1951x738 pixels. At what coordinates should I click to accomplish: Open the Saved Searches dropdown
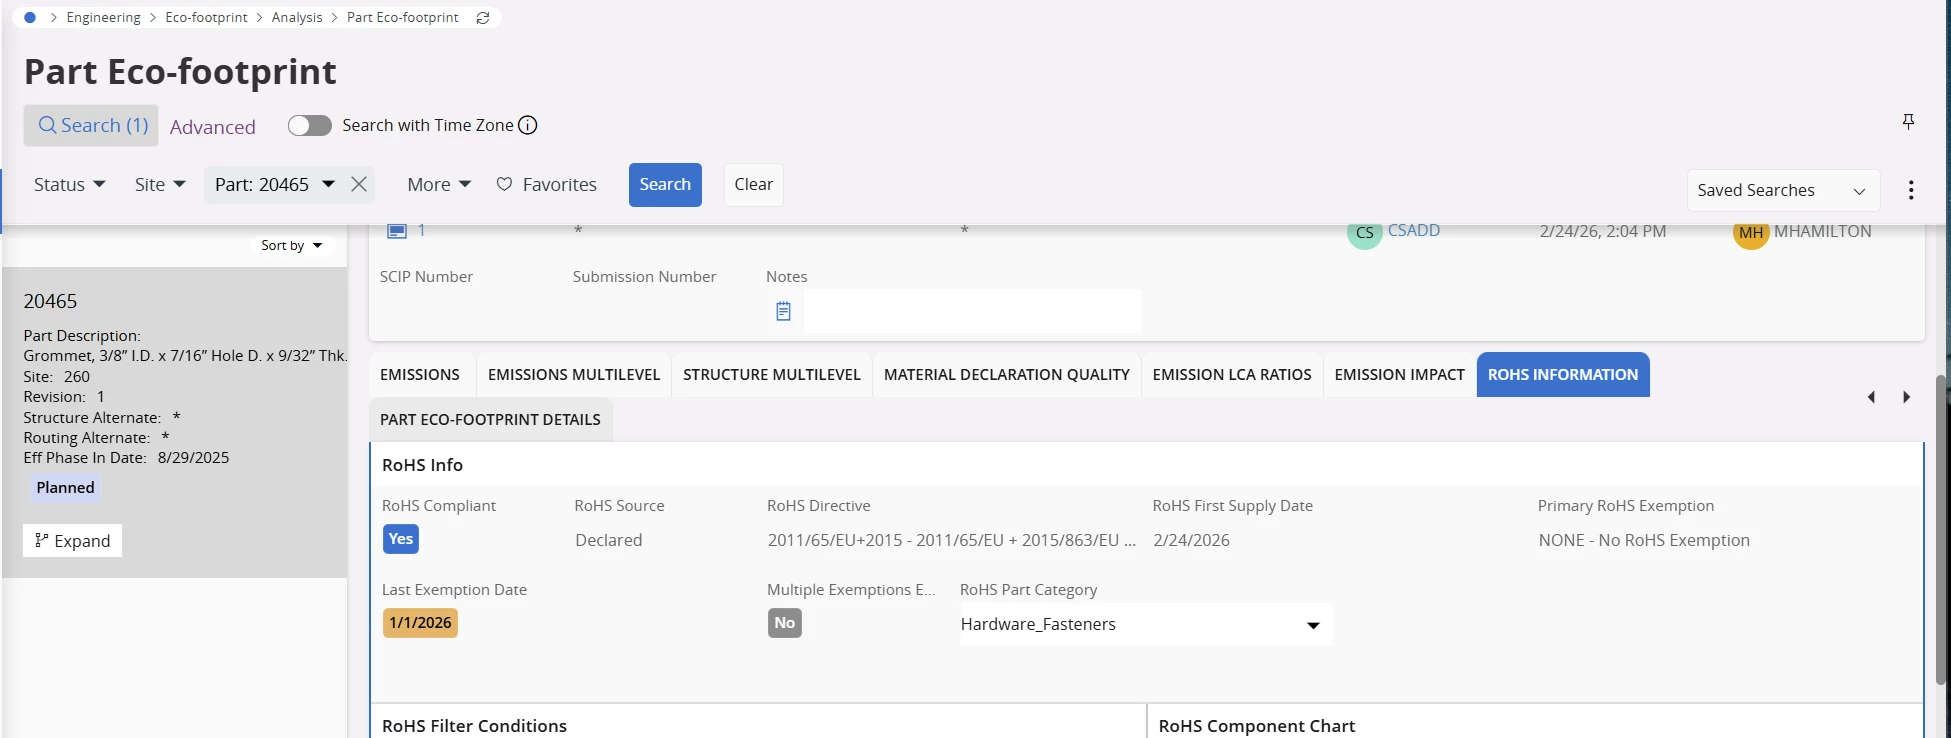pyautogui.click(x=1783, y=190)
